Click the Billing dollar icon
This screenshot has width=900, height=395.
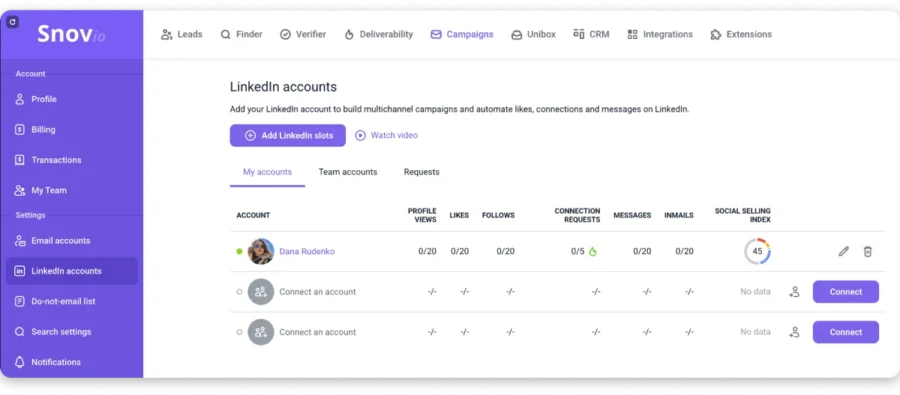(x=20, y=130)
